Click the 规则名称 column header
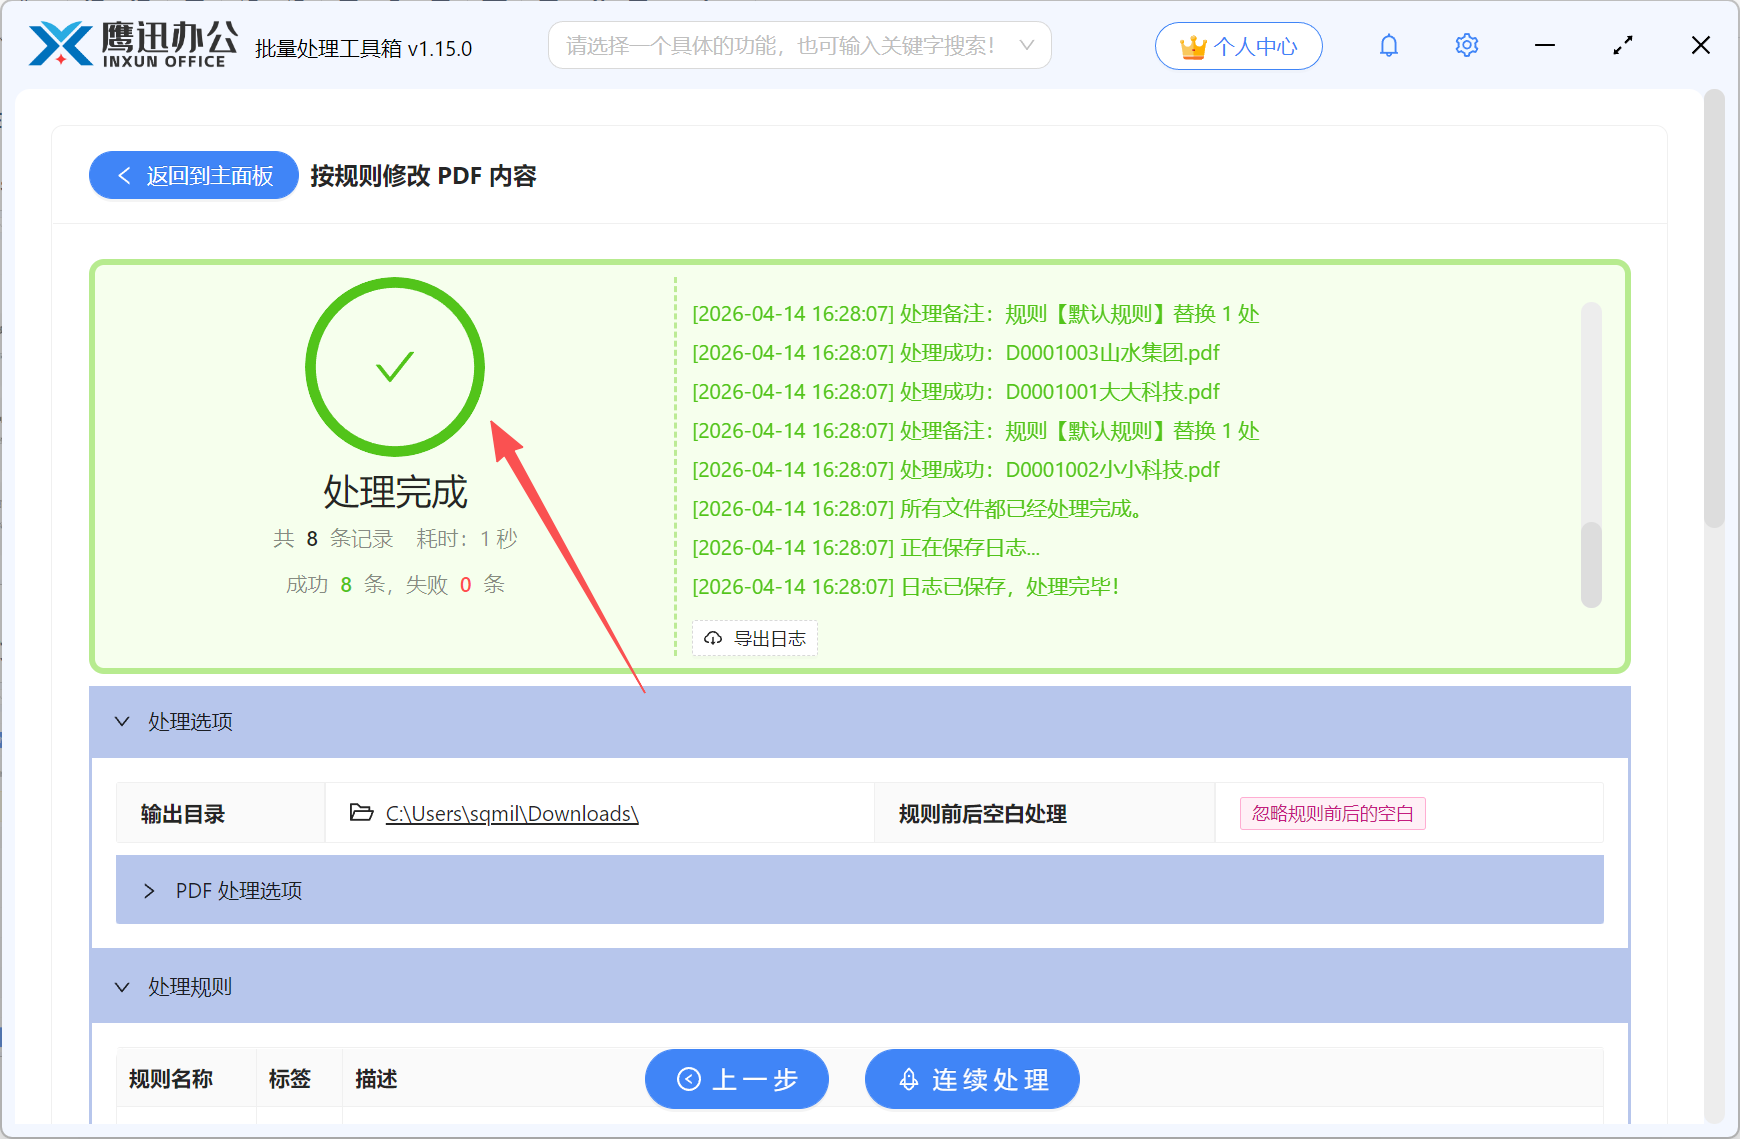 (x=171, y=1079)
